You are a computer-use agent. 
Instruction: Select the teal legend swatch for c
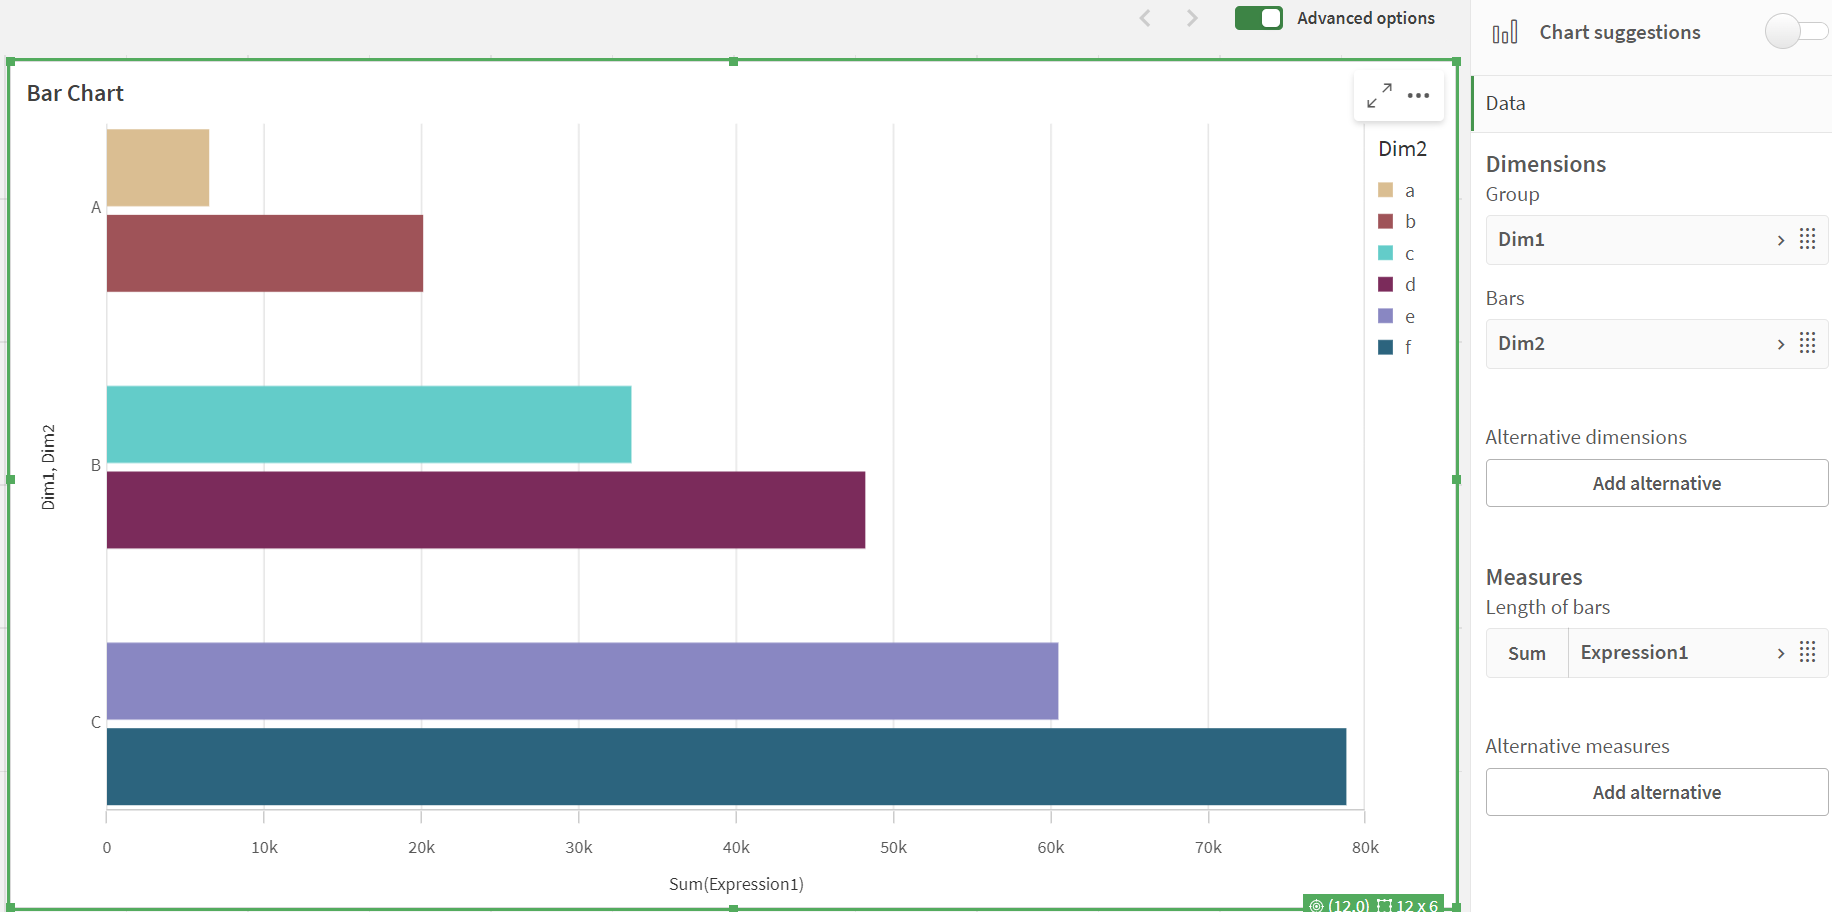(1385, 253)
